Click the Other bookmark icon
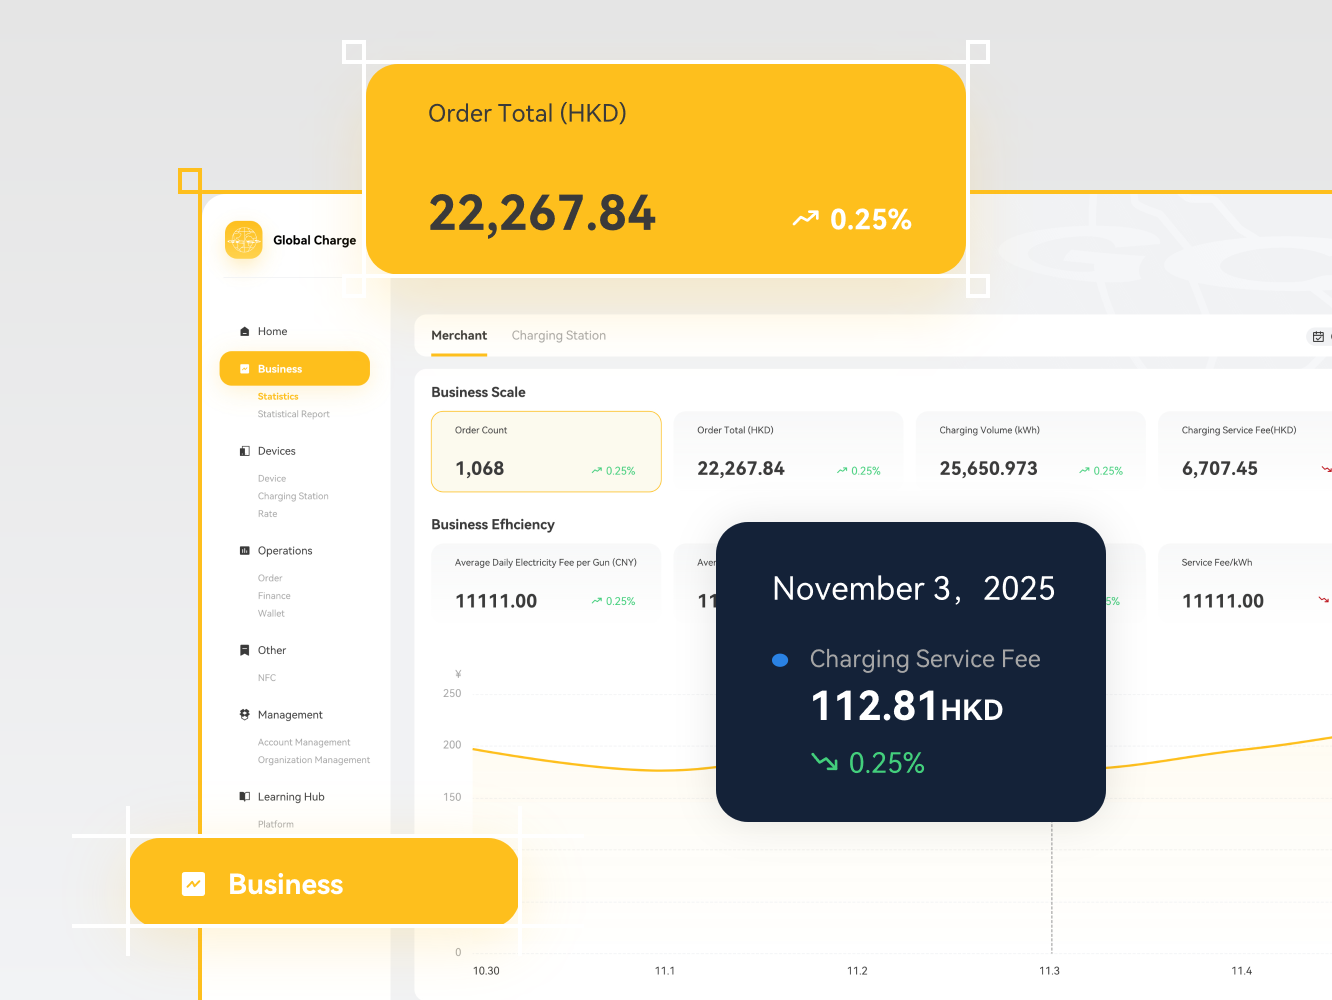The height and width of the screenshot is (1000, 1332). click(x=245, y=650)
